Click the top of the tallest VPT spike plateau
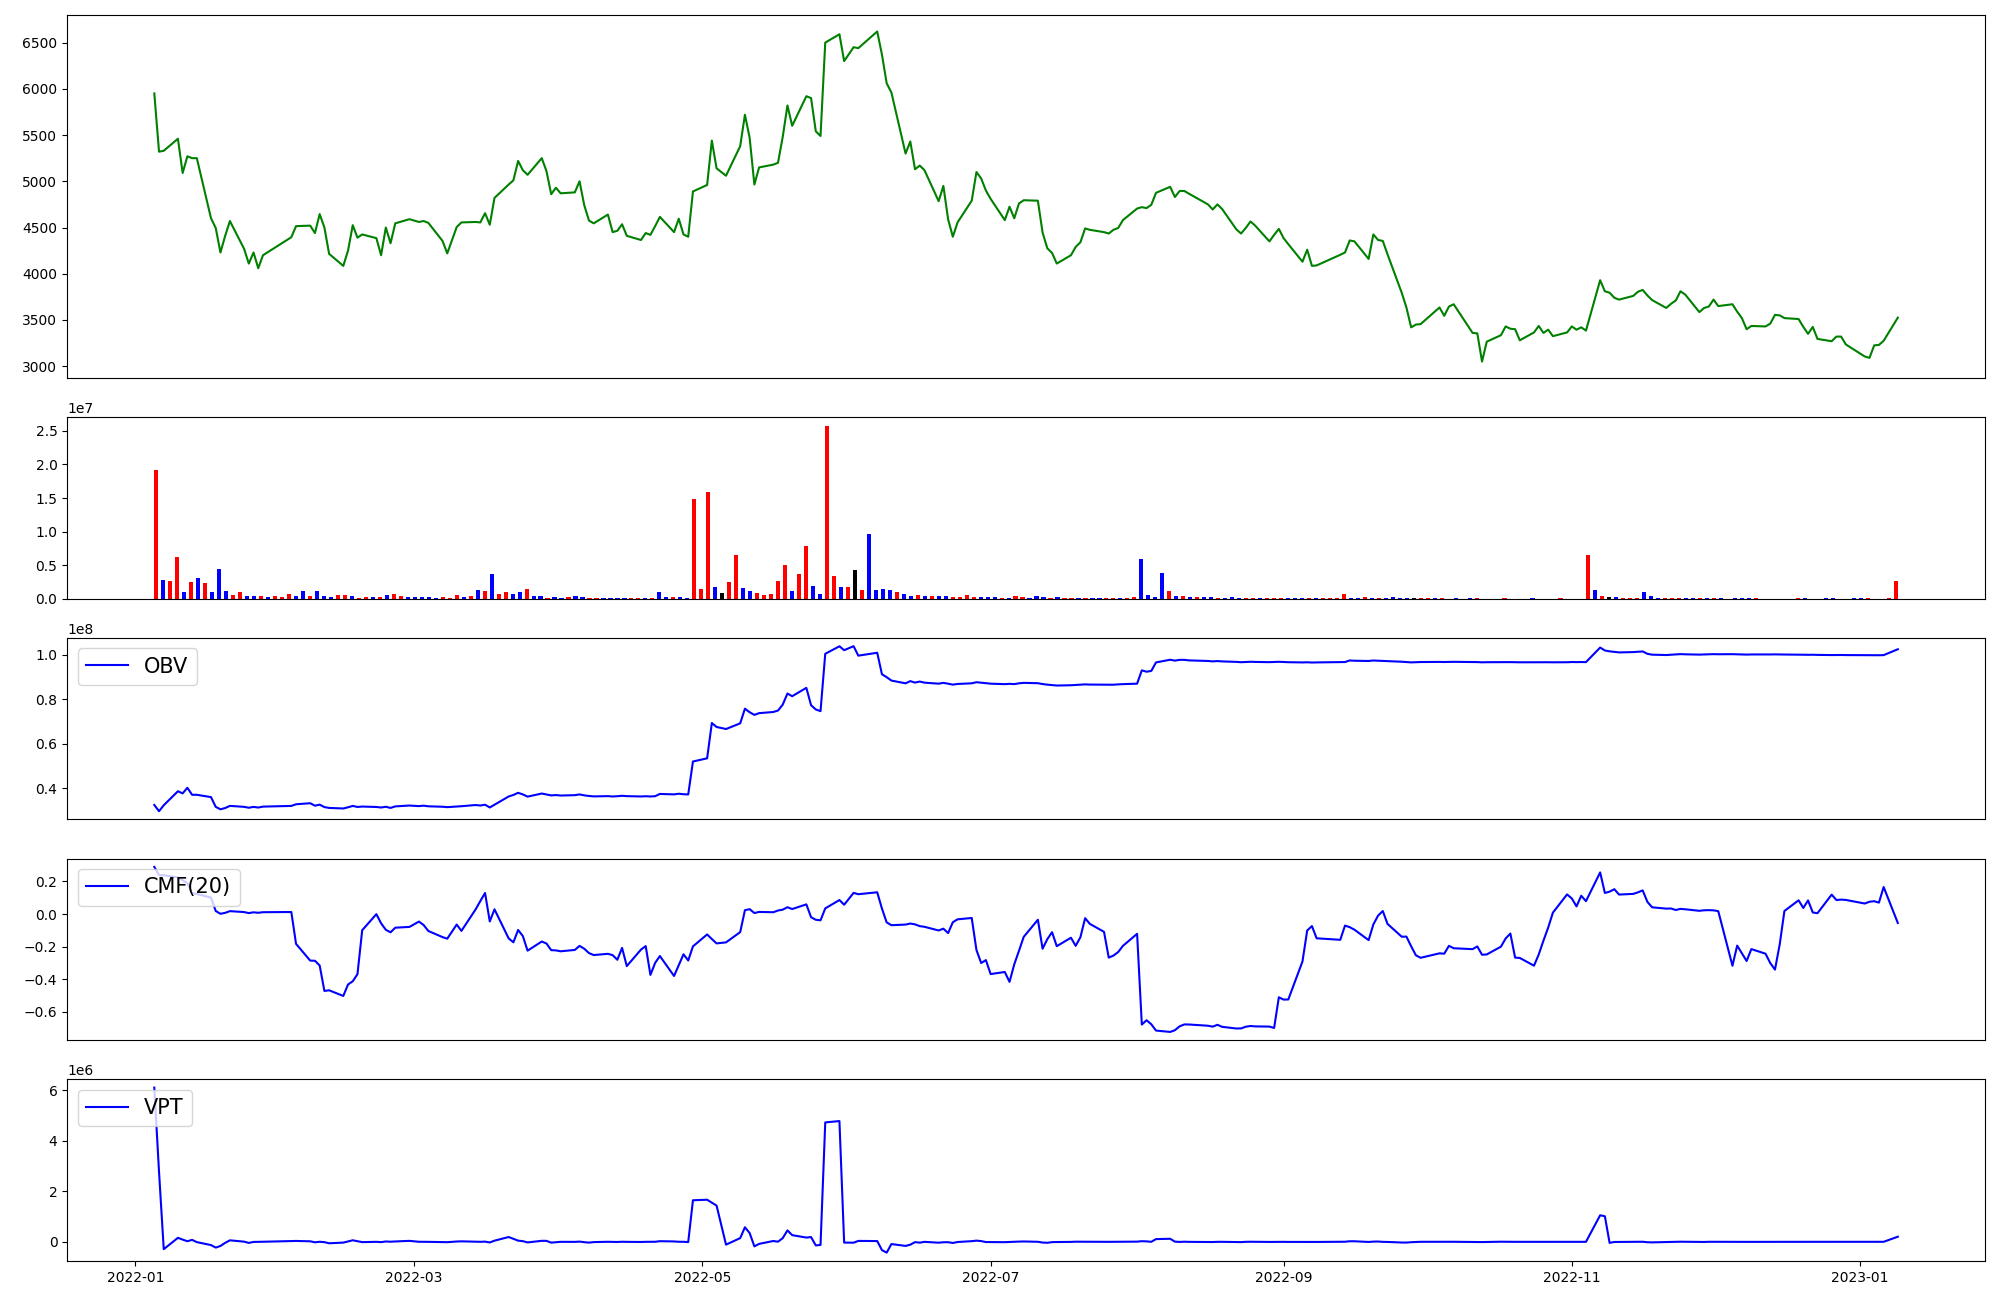 pos(832,1122)
